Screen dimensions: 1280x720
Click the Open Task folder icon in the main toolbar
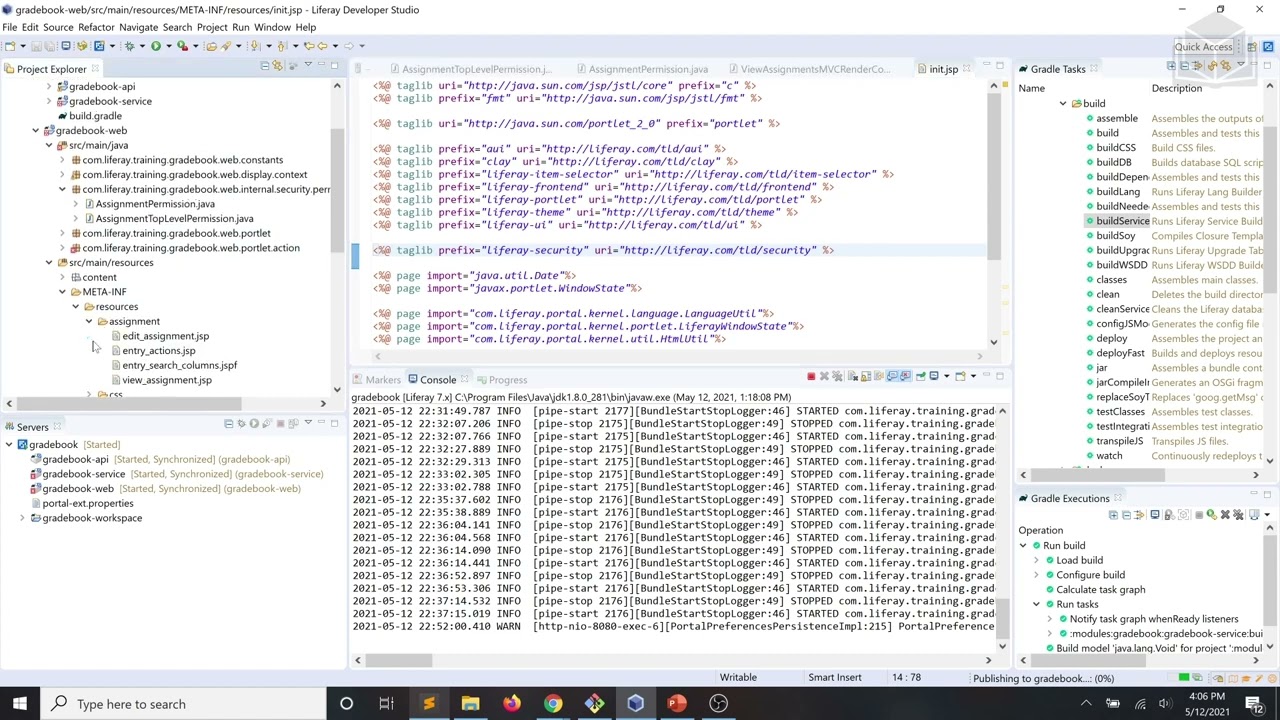[211, 46]
